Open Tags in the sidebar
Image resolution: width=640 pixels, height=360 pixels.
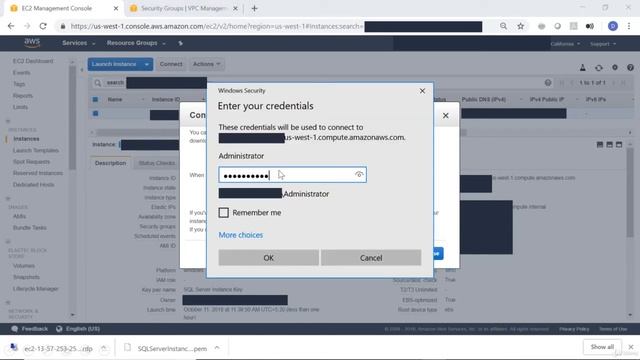(19, 84)
